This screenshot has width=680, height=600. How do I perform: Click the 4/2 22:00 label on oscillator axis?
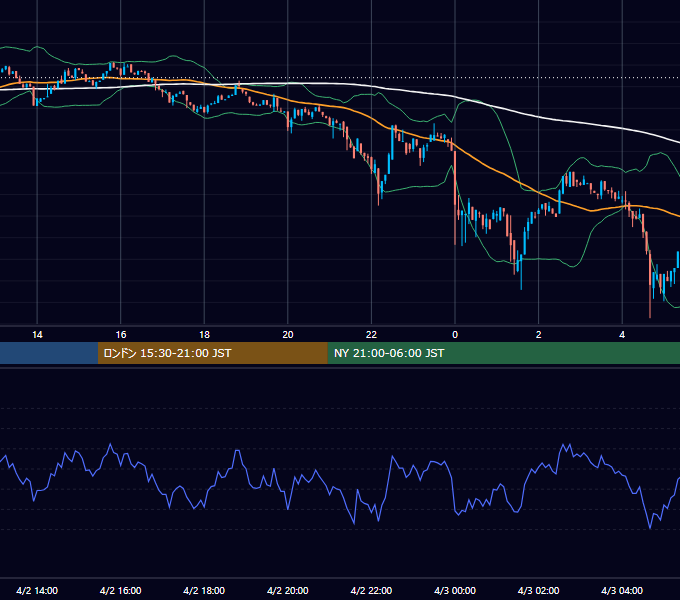pos(371,590)
